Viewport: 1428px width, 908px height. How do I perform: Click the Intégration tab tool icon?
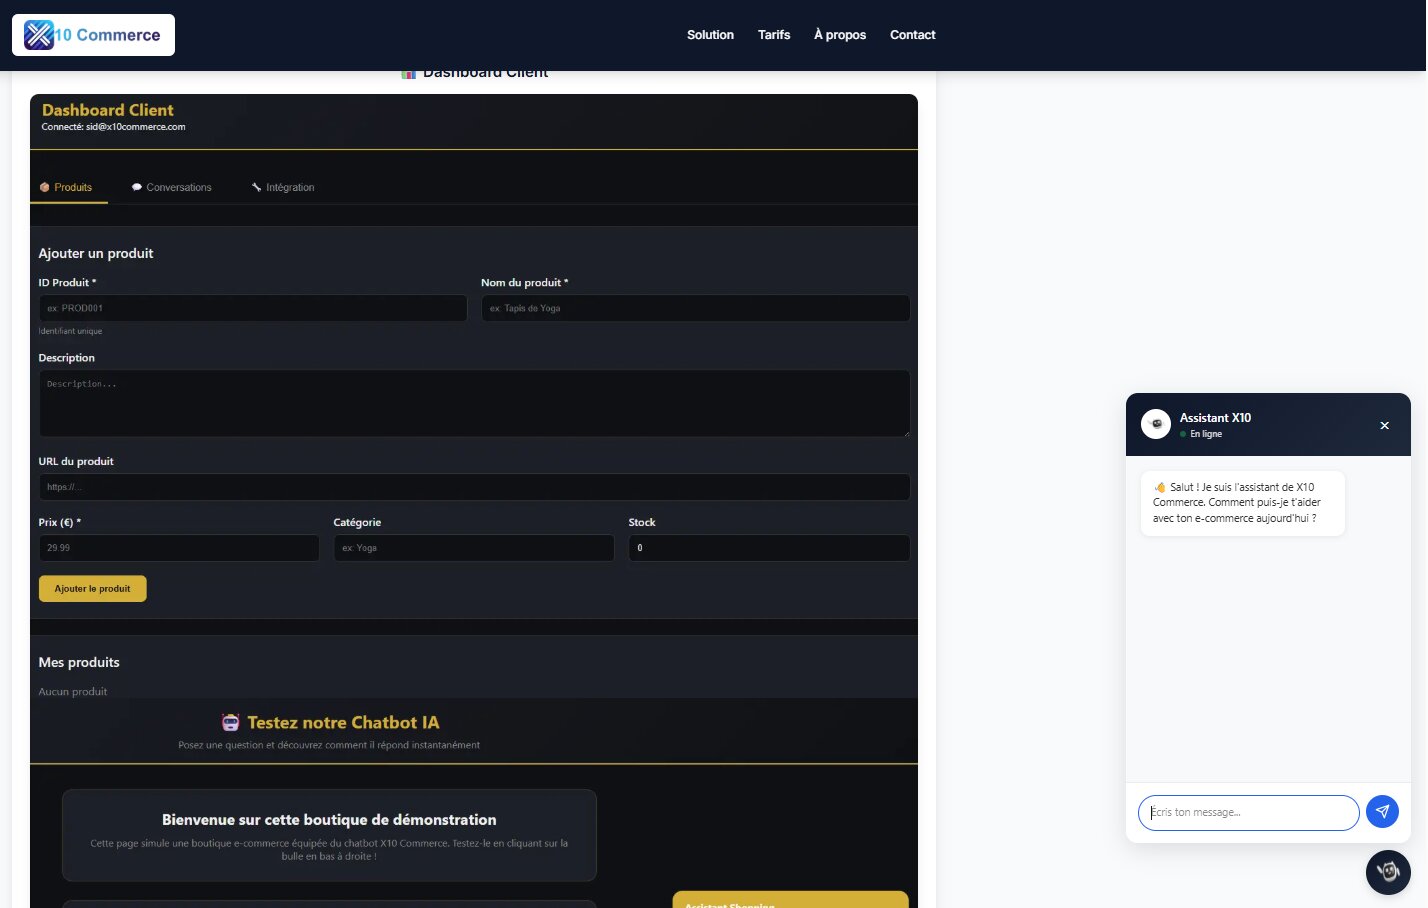[257, 187]
